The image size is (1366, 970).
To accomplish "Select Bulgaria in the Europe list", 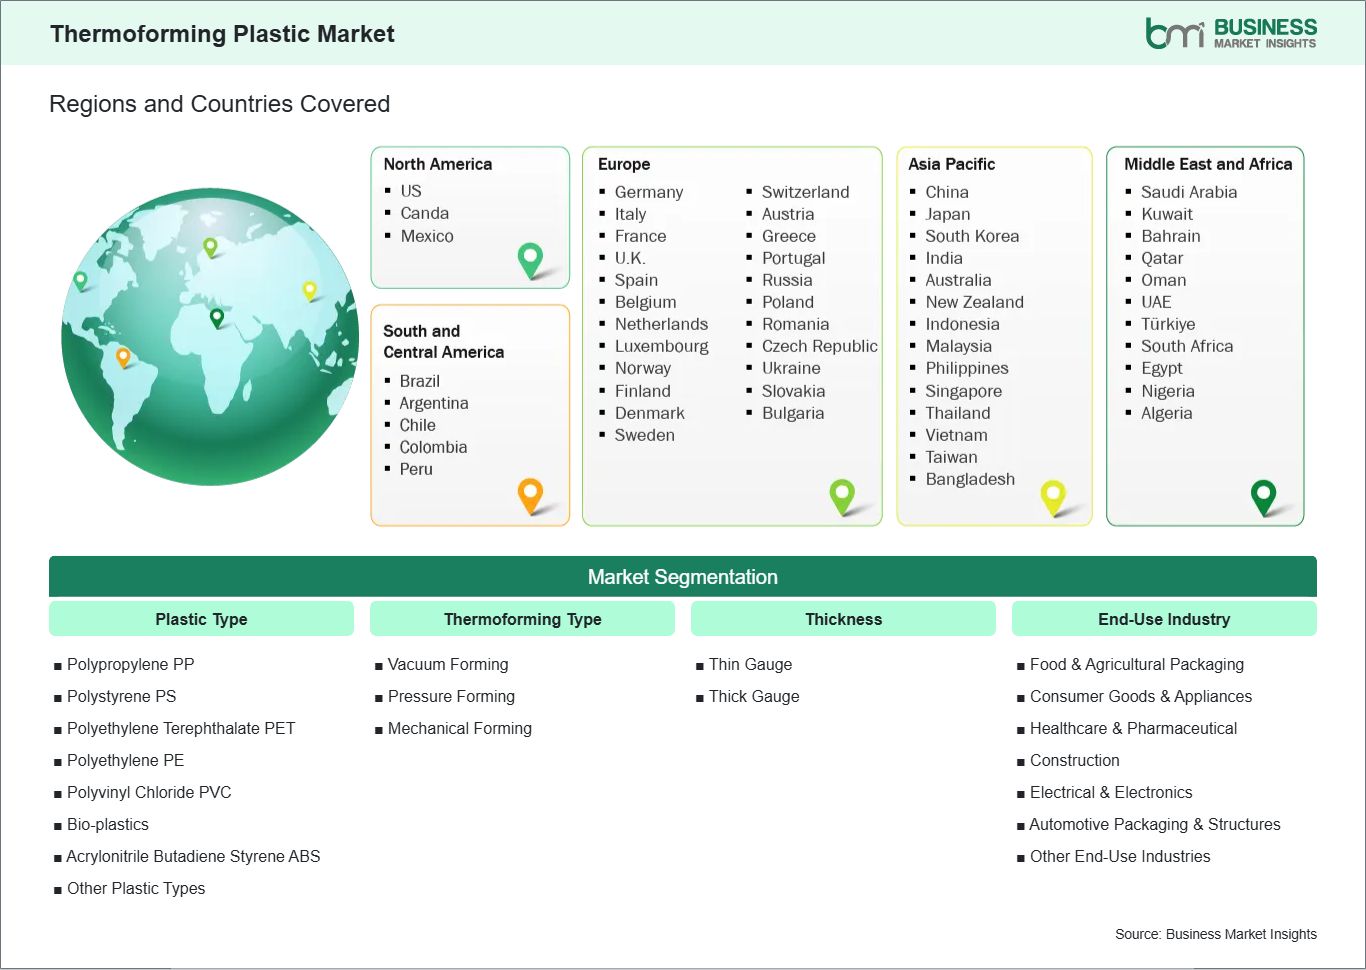I will click(x=793, y=413).
